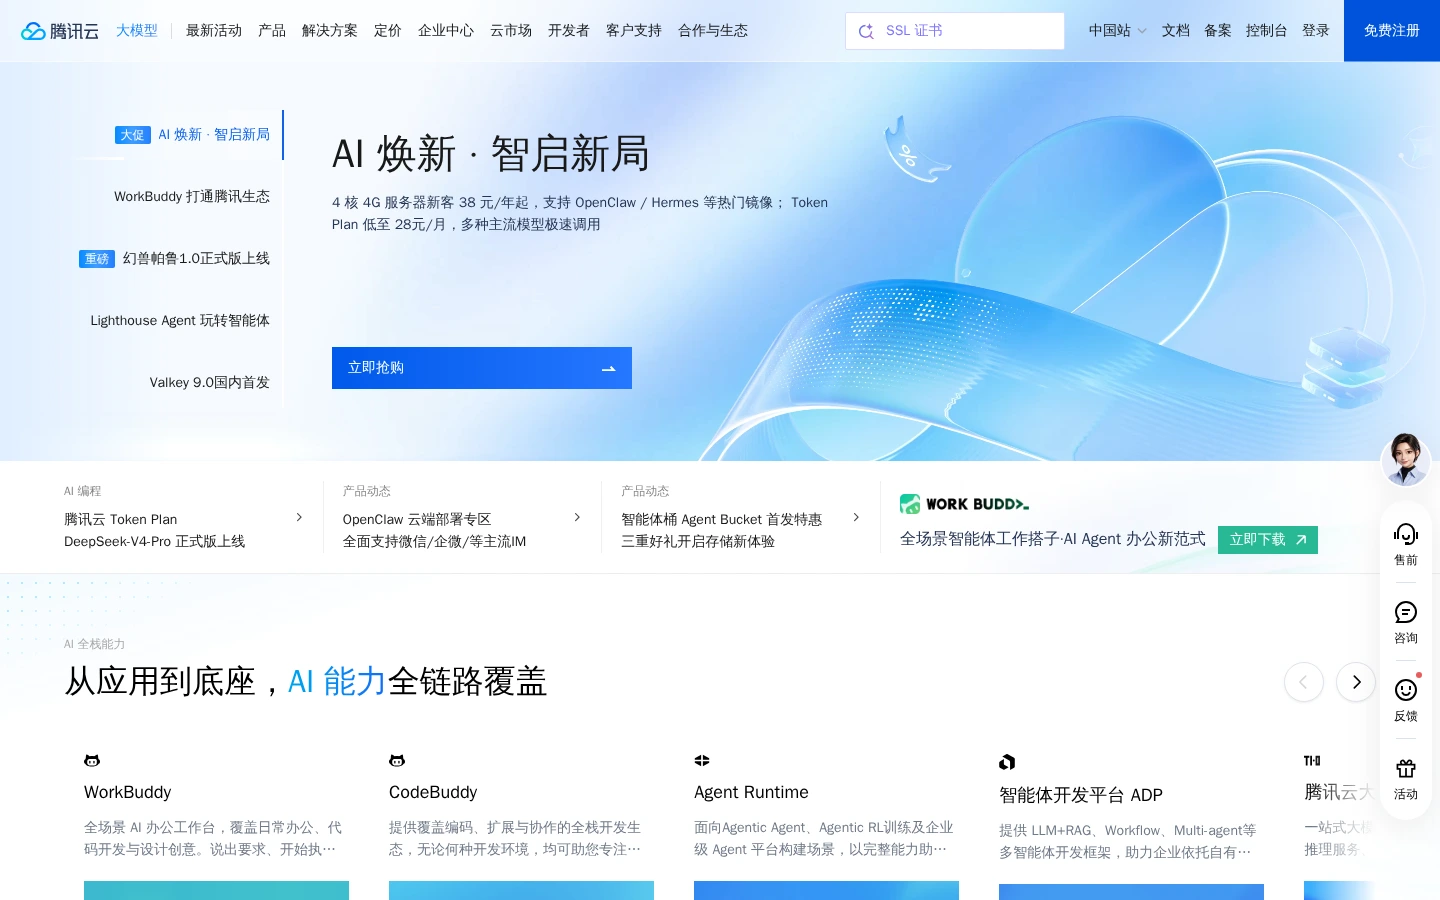The height and width of the screenshot is (900, 1440).
Task: Click the 登录 link
Action: coord(1316,31)
